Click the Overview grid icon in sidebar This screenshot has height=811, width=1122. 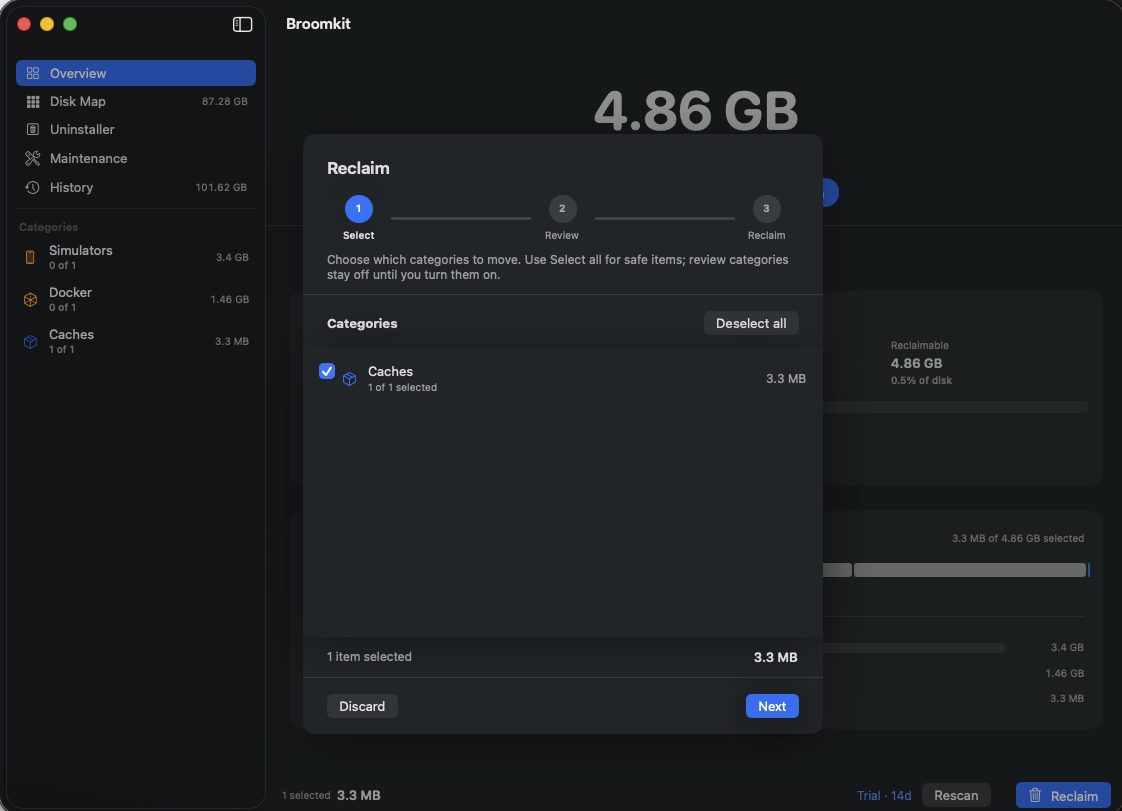[33, 73]
